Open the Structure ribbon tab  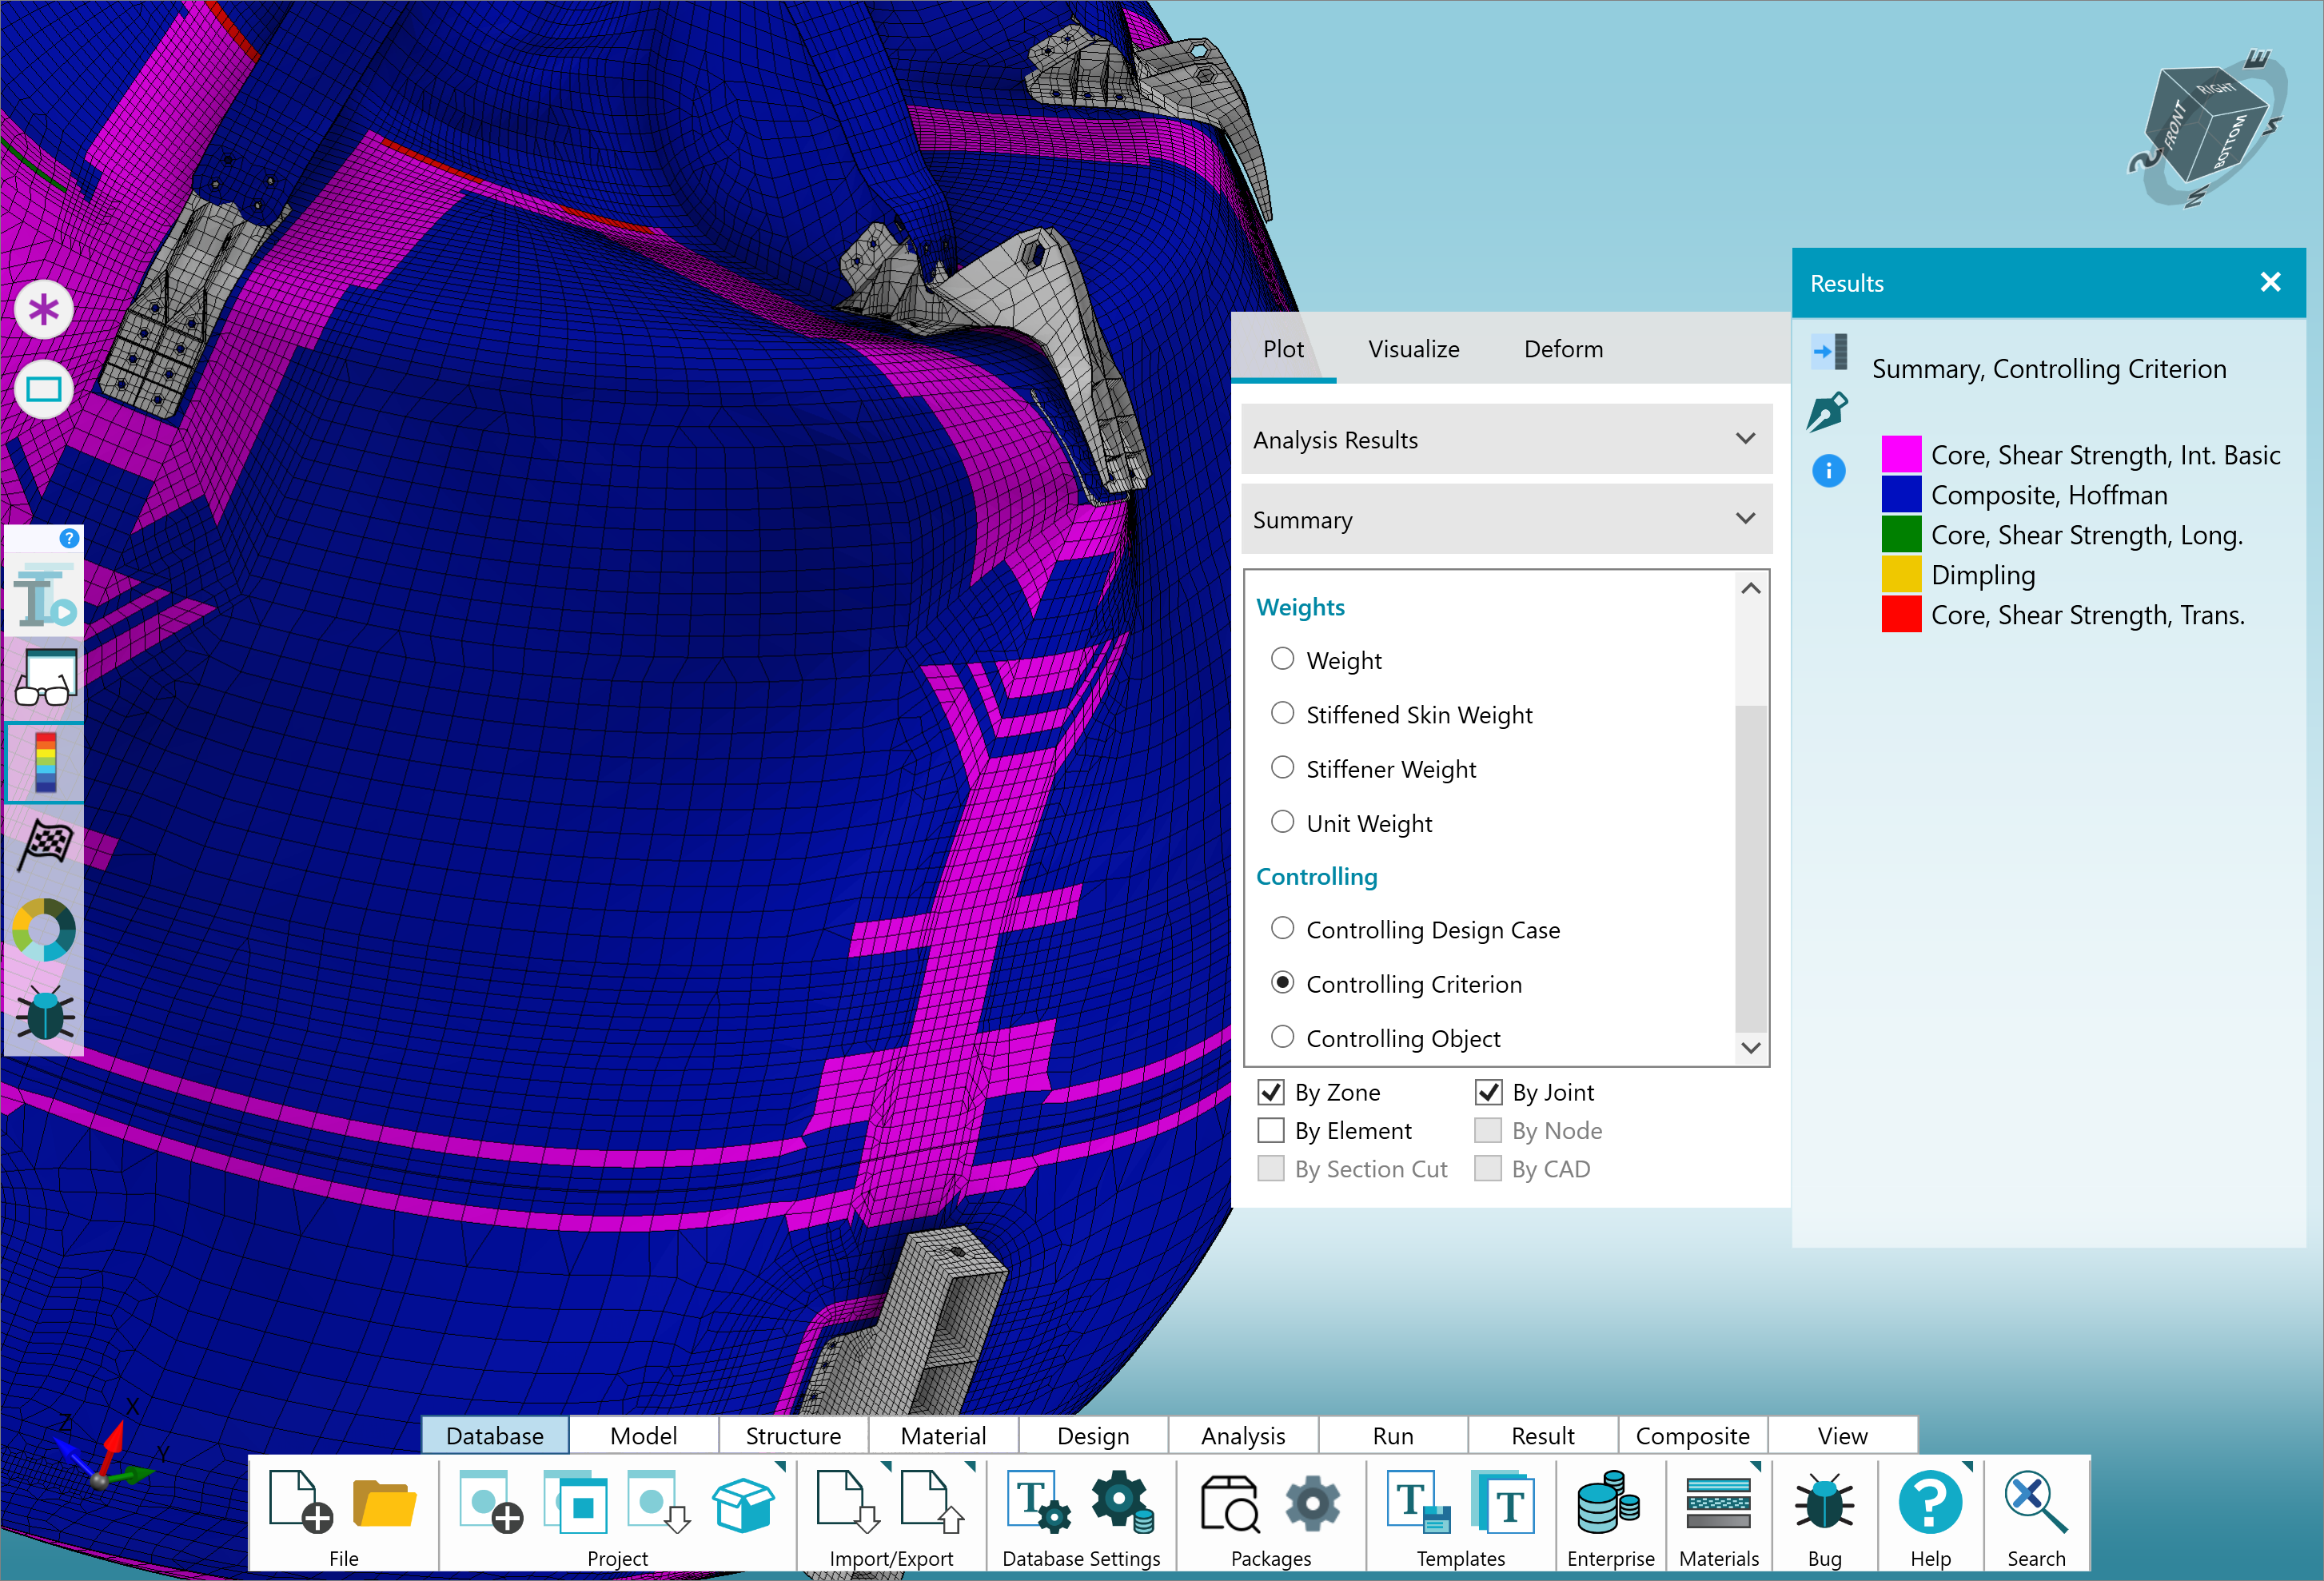click(x=793, y=1435)
